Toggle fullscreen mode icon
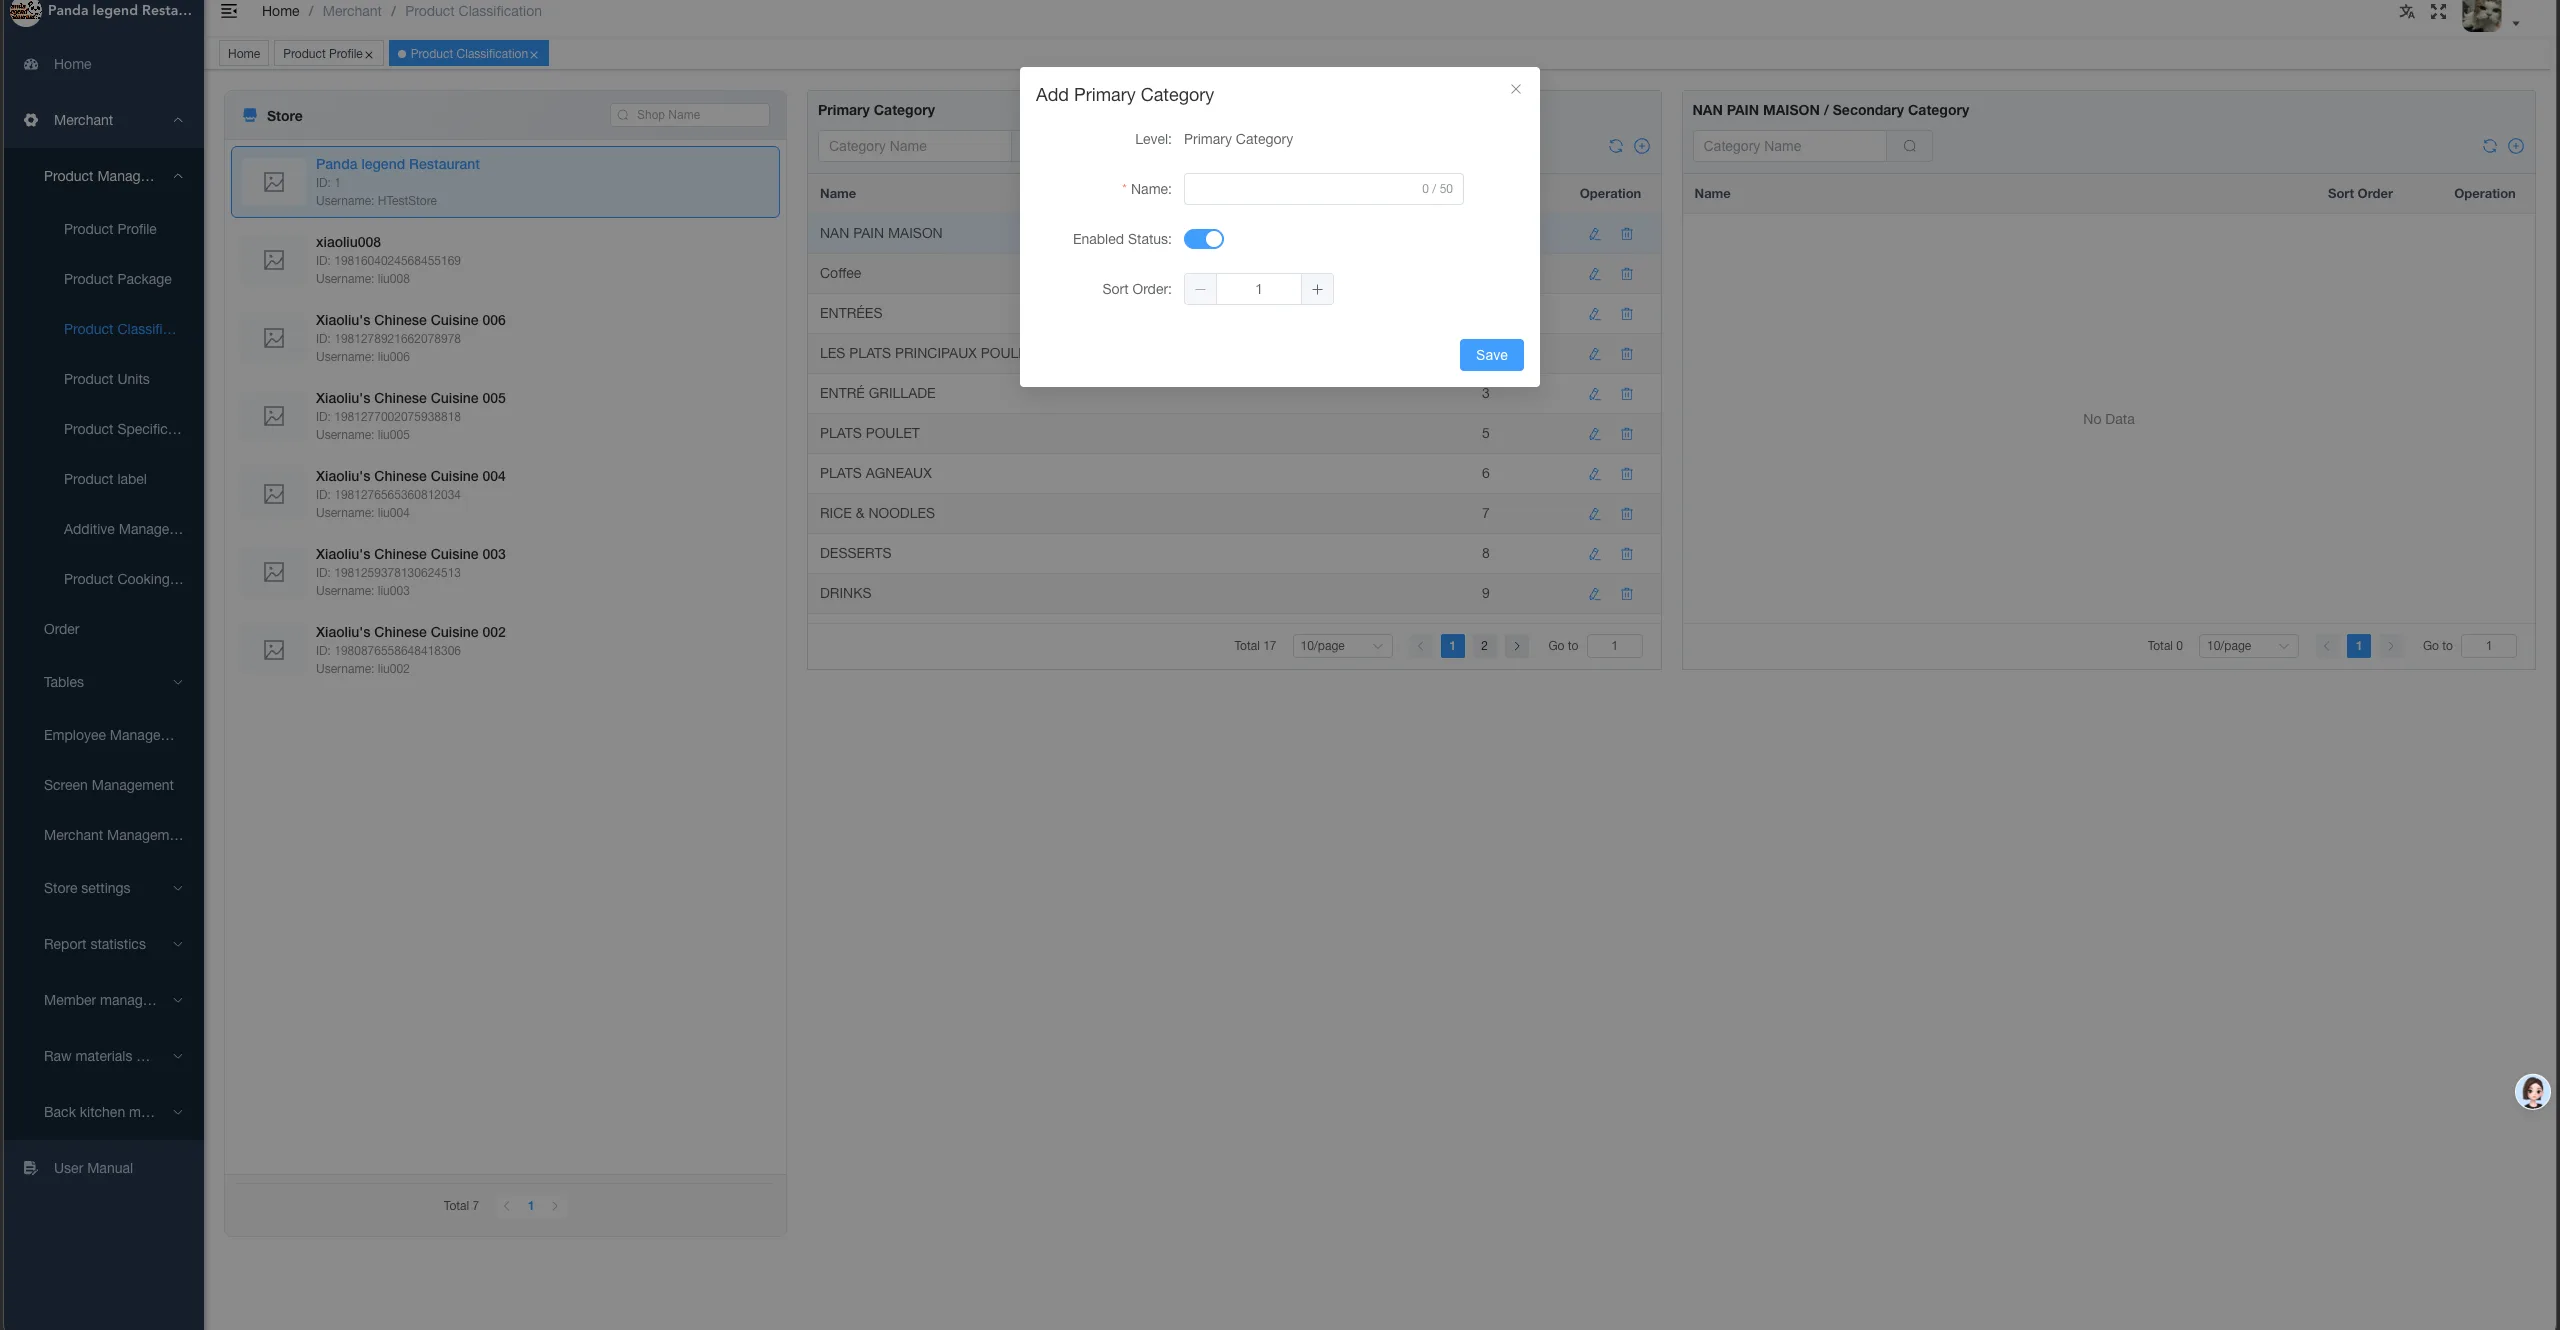 [2439, 12]
